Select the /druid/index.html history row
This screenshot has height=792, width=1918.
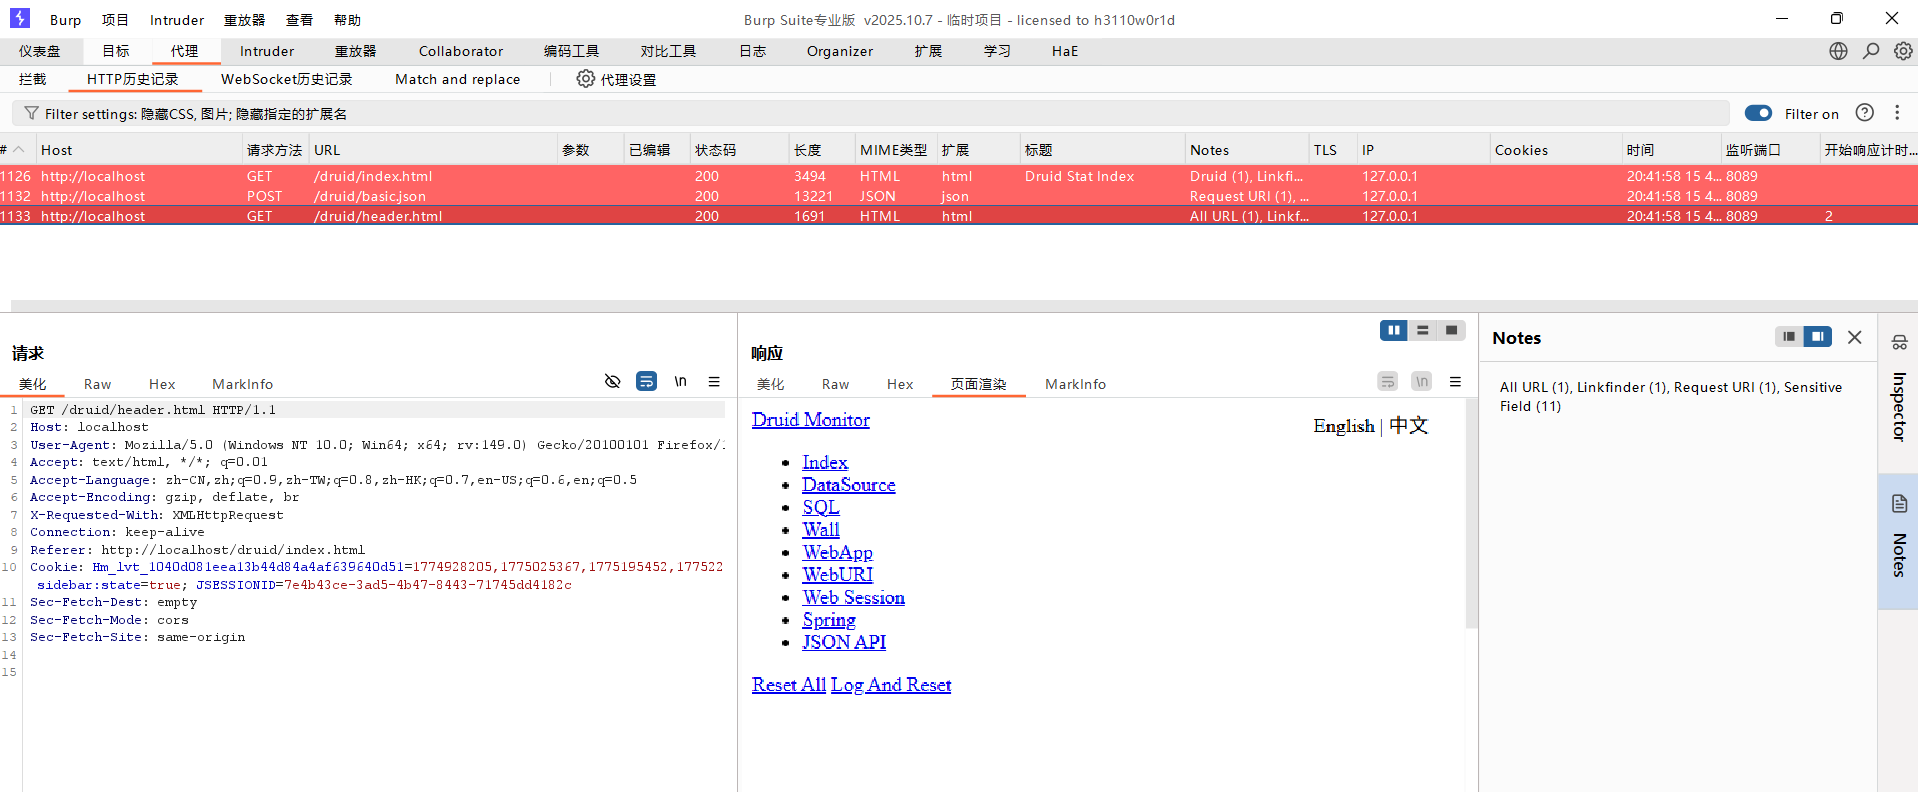click(x=959, y=176)
